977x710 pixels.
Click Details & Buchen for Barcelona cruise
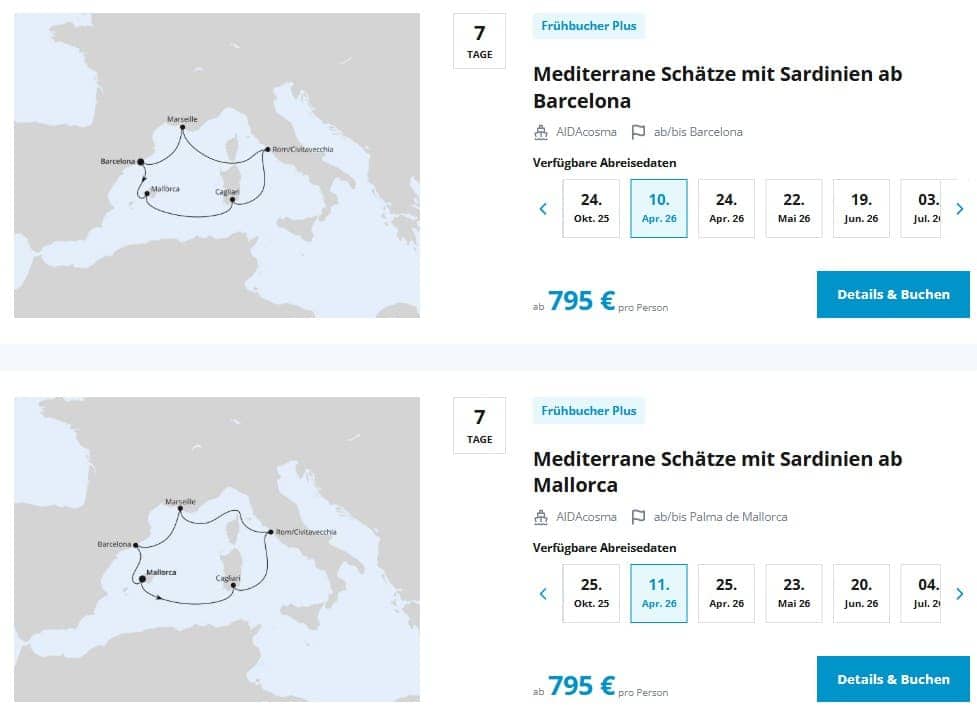click(x=893, y=294)
